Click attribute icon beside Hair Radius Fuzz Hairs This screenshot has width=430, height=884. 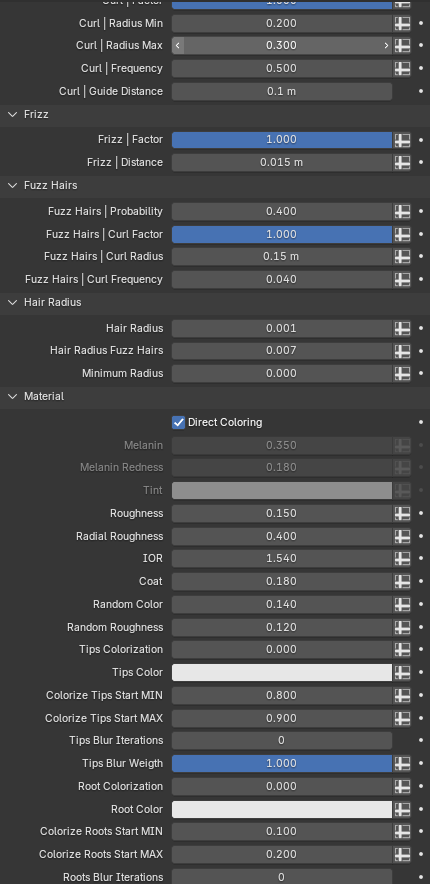pos(402,351)
